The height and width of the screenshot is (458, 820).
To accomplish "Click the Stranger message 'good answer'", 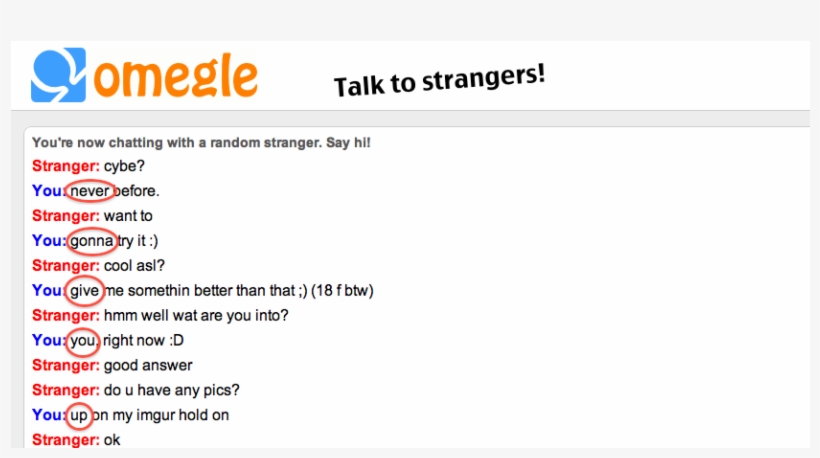I will 148,366.
